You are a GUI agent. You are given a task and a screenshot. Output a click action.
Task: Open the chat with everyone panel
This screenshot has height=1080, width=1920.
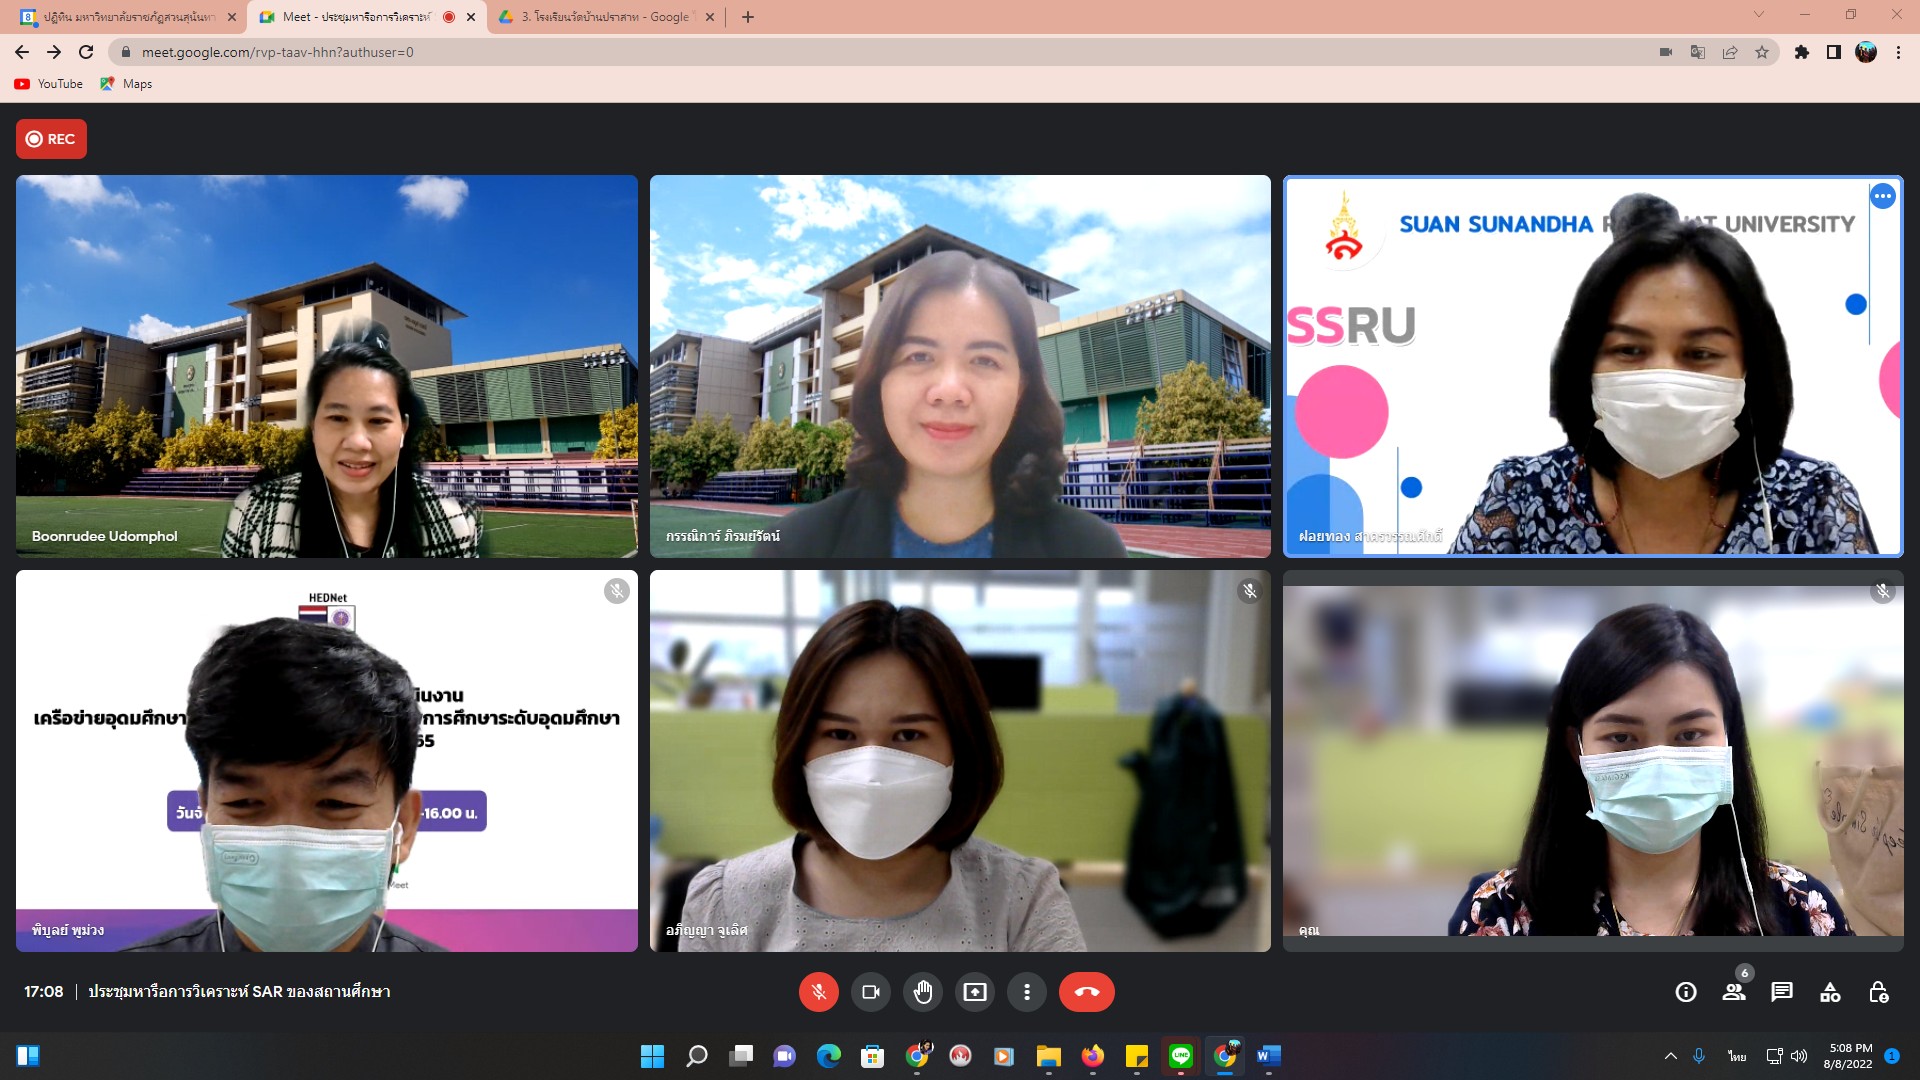(x=1782, y=992)
